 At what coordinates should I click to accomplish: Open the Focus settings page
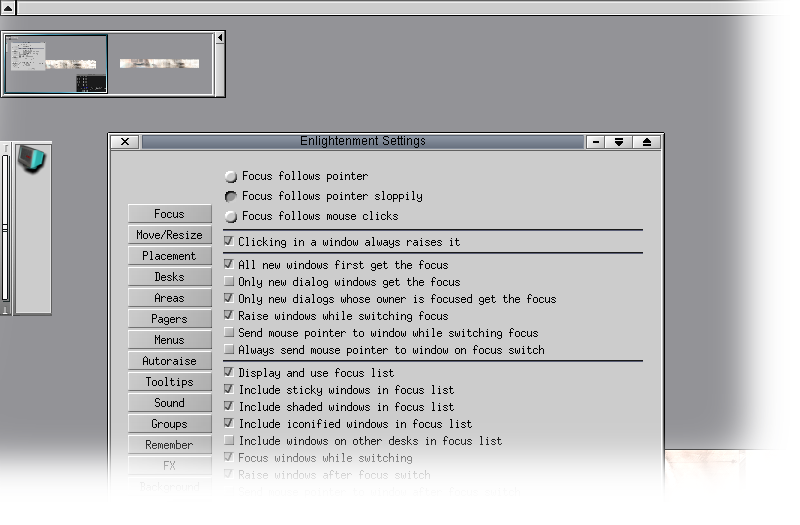(169, 213)
